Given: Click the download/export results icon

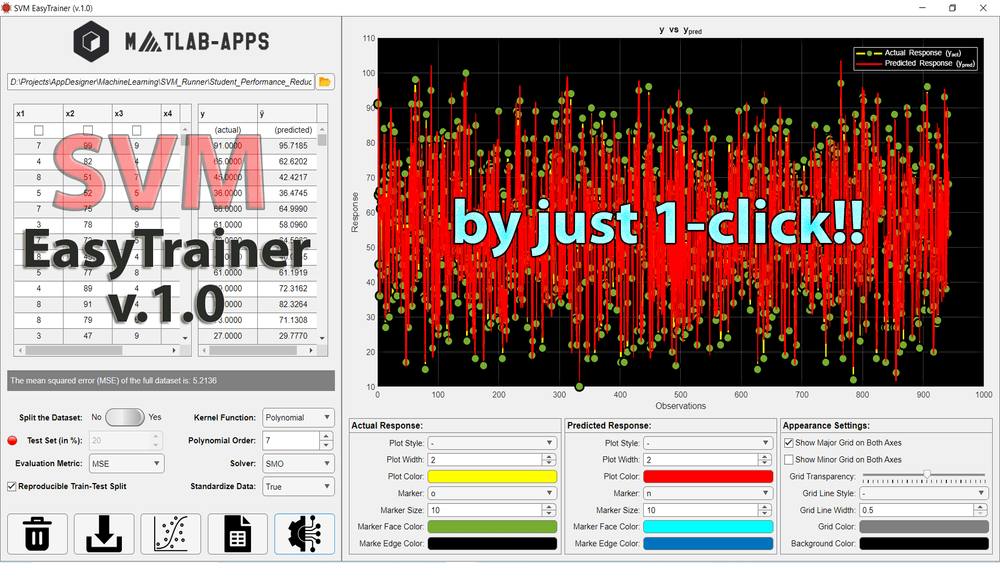Looking at the screenshot, I should [x=104, y=534].
